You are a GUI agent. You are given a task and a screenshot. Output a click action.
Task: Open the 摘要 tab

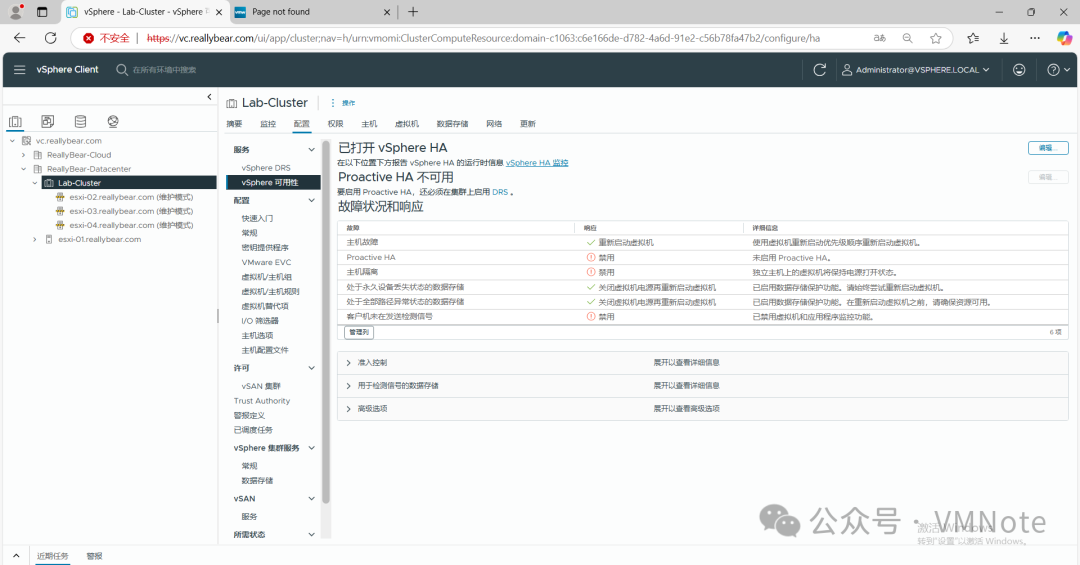[234, 124]
